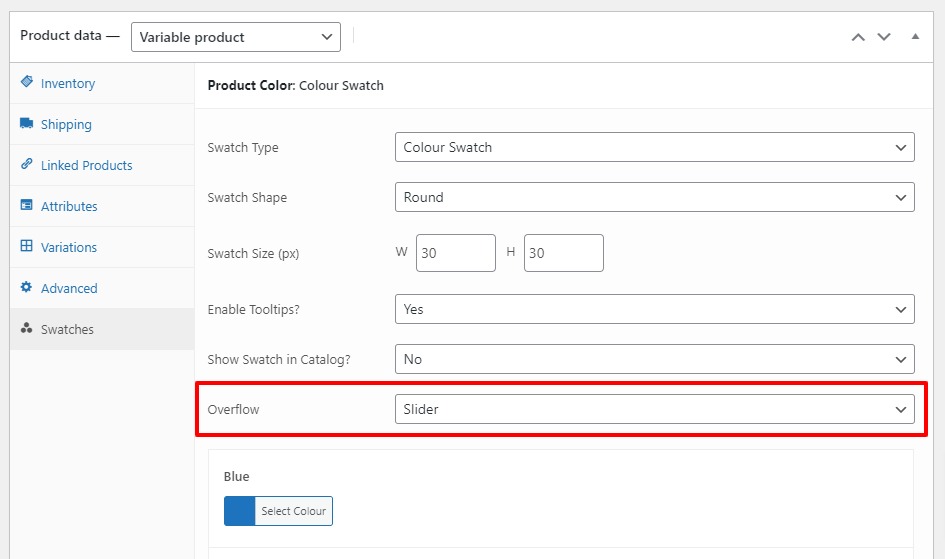Click the Swatches dots icon
Screen dimensions: 945x559
pyautogui.click(x=27, y=328)
